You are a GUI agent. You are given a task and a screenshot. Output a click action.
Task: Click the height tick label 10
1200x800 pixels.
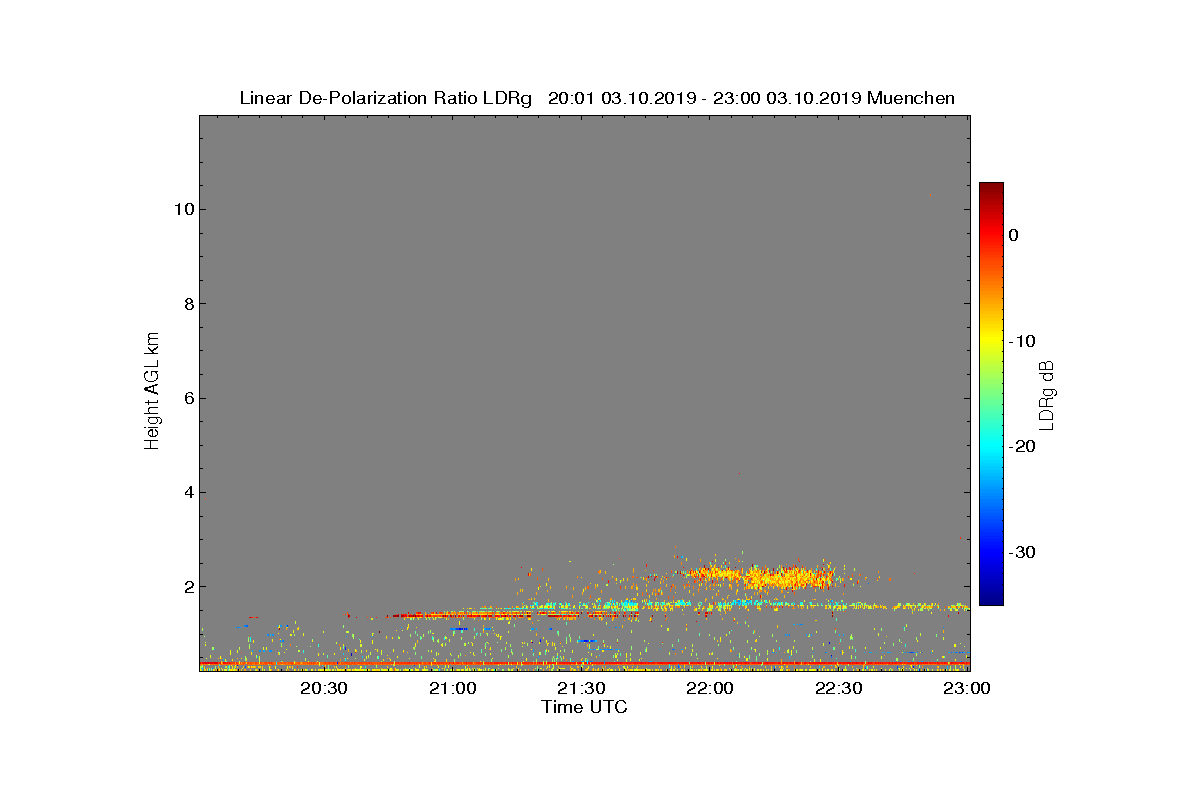[x=183, y=209]
